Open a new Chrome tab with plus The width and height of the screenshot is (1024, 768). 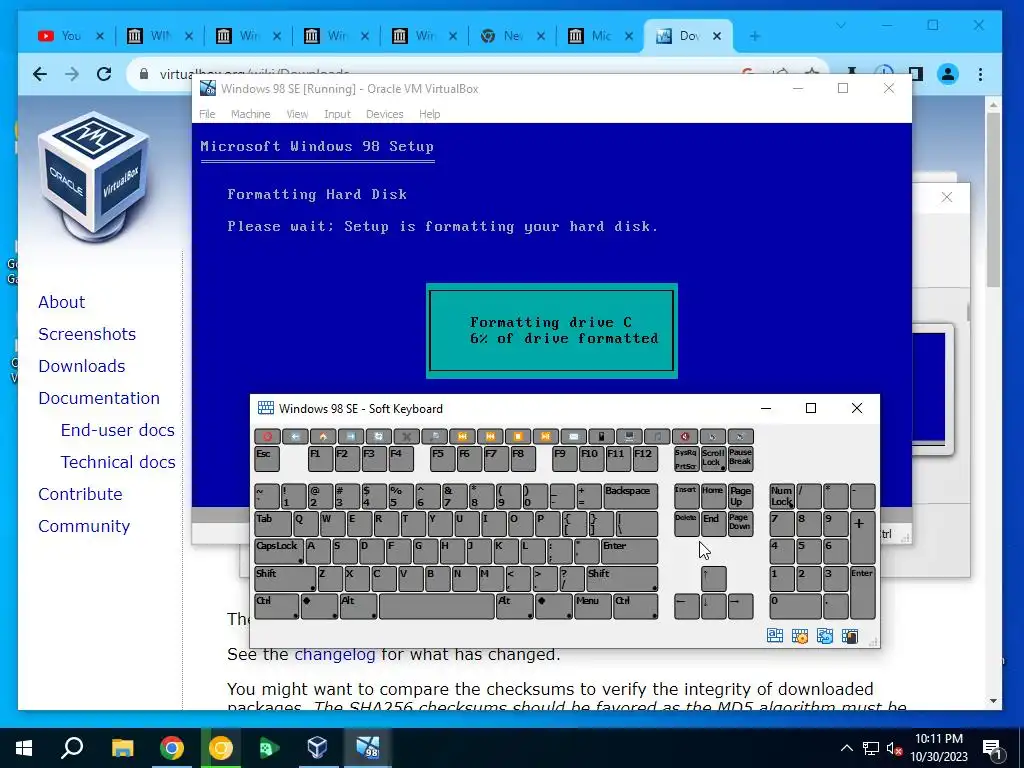click(x=755, y=36)
